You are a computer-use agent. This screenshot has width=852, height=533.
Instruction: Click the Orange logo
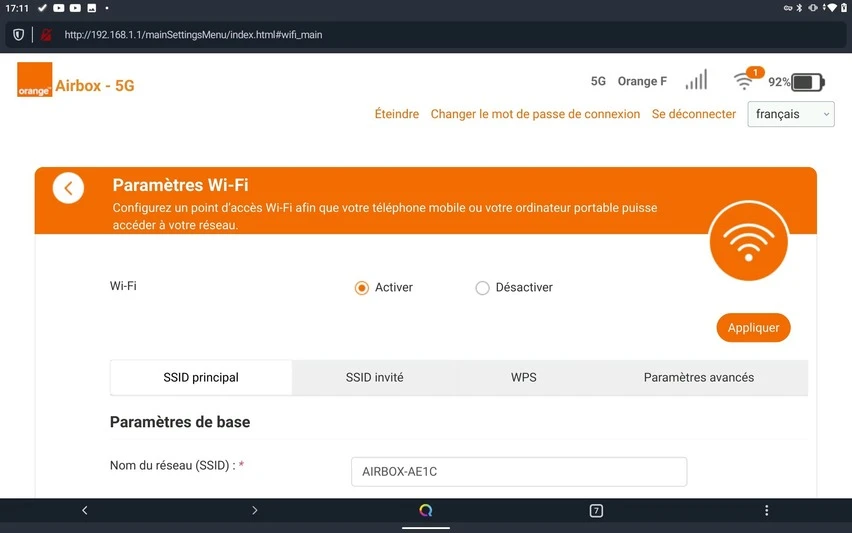pyautogui.click(x=34, y=79)
